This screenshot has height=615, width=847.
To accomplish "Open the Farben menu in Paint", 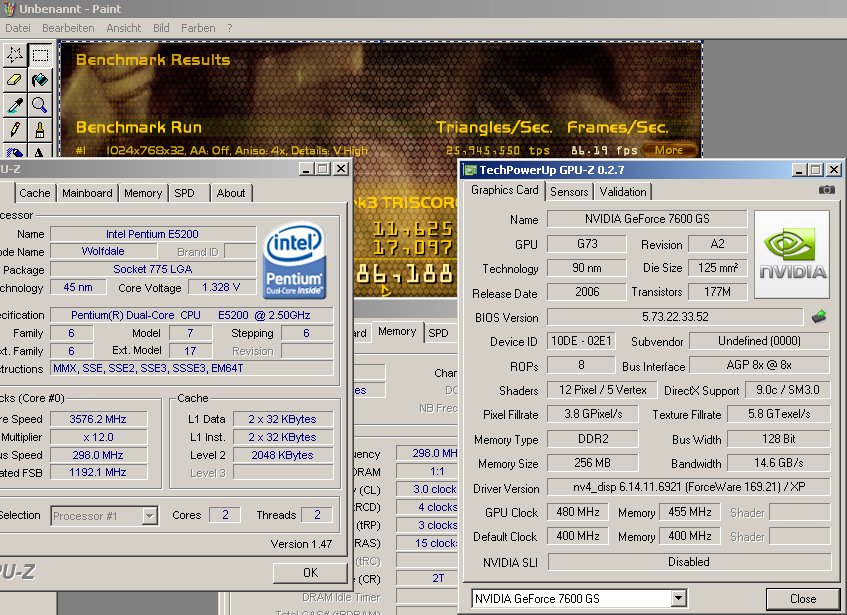I will pyautogui.click(x=198, y=28).
